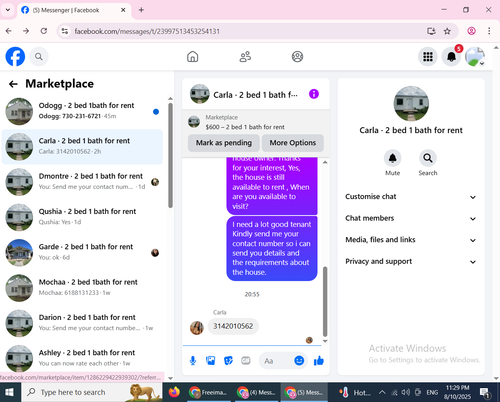
Task: Click Mark as pending button
Action: coord(223,143)
